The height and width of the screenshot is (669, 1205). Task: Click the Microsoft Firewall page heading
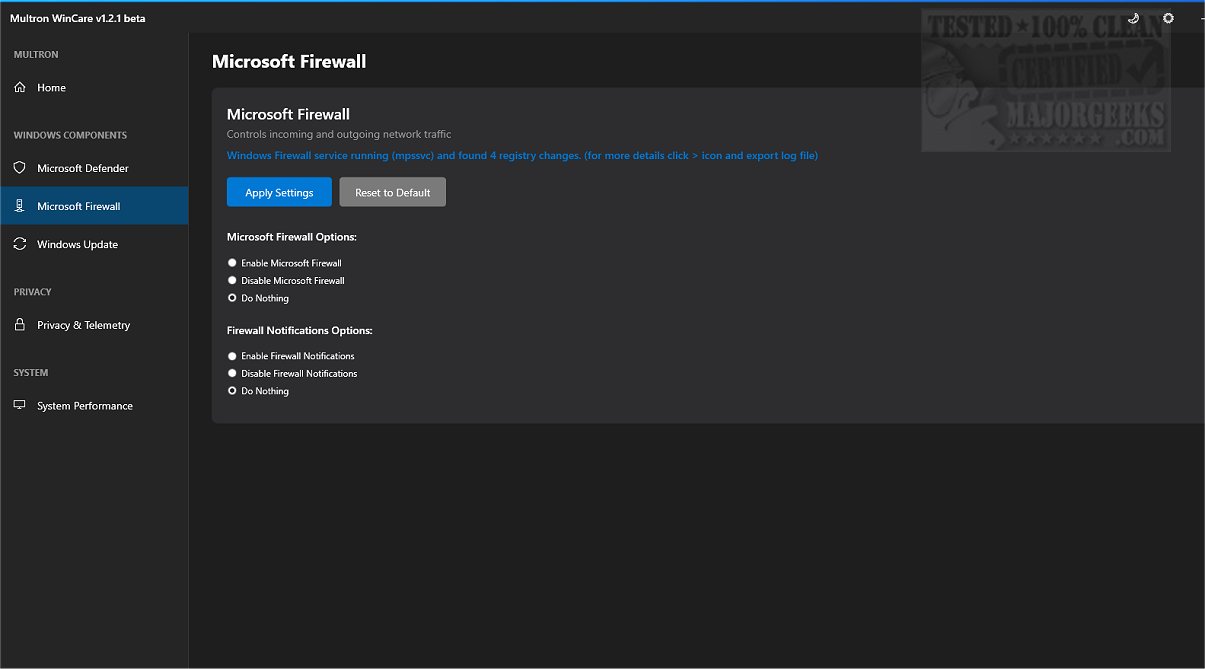click(289, 62)
